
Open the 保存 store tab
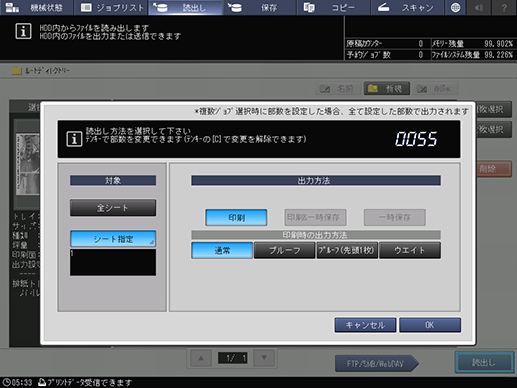(x=260, y=7)
